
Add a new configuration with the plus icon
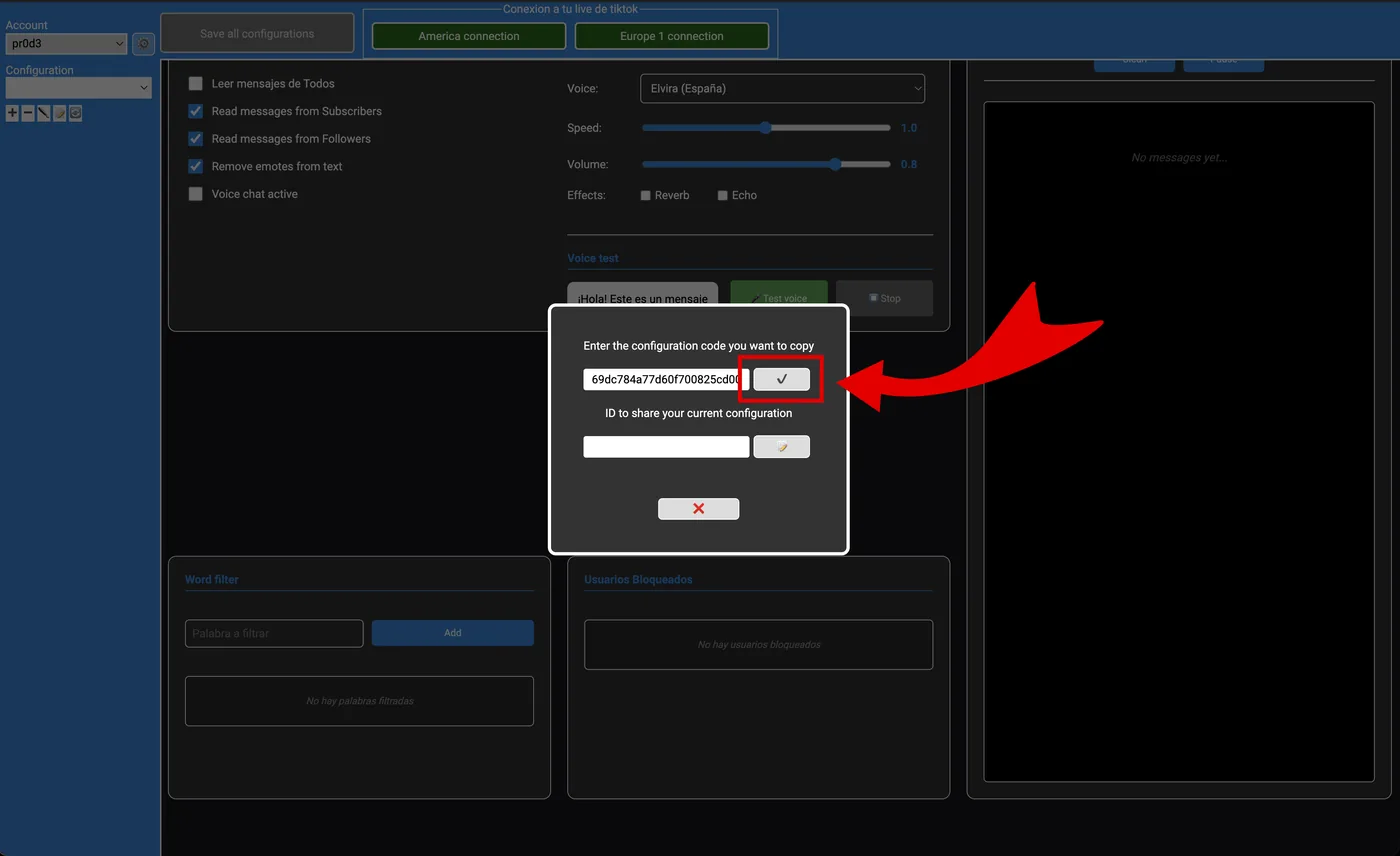(12, 114)
